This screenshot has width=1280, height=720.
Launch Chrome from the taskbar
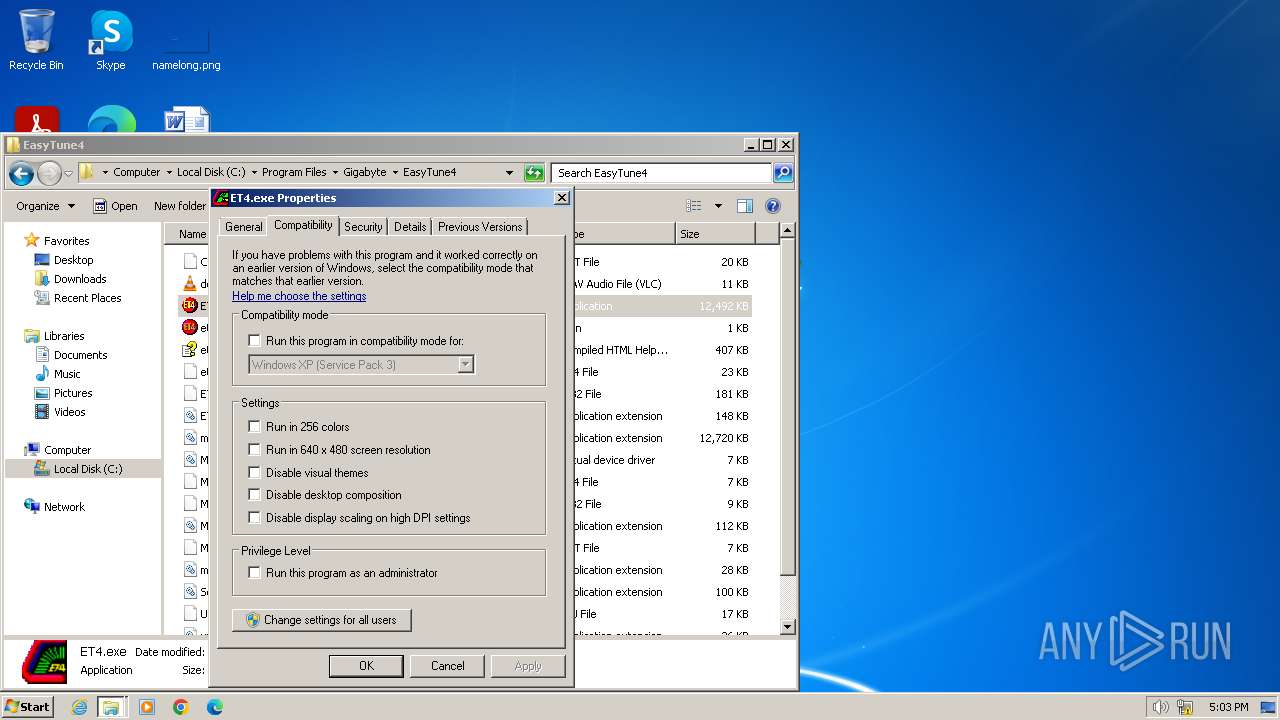click(x=181, y=707)
